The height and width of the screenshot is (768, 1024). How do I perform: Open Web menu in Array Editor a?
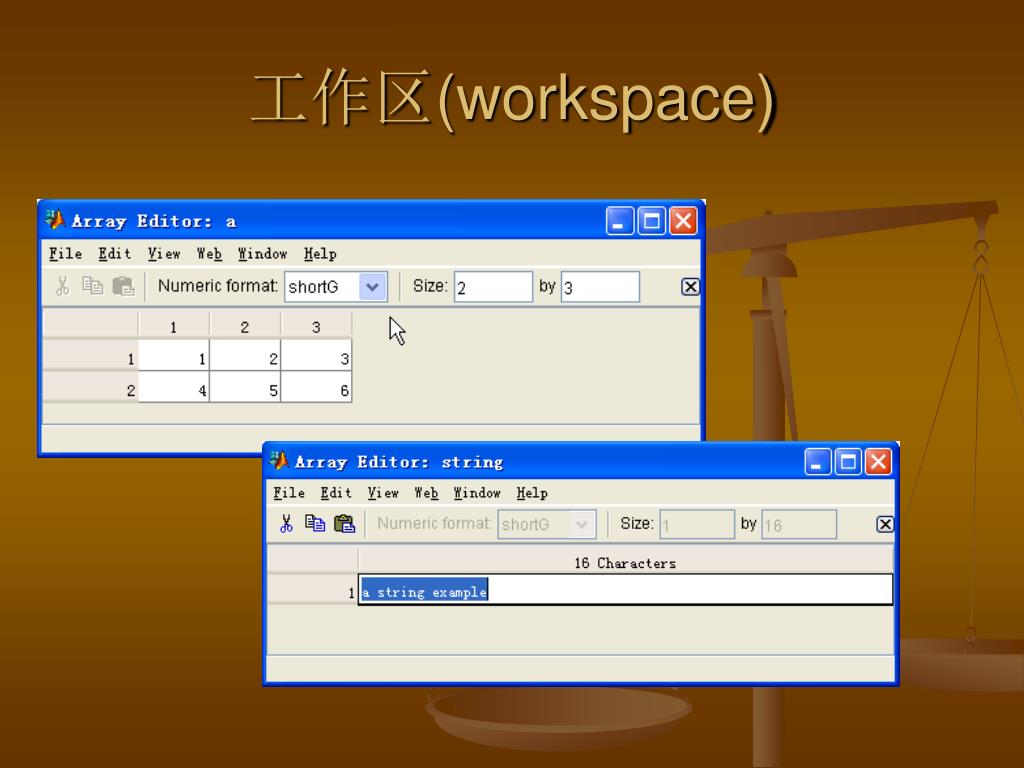click(209, 254)
